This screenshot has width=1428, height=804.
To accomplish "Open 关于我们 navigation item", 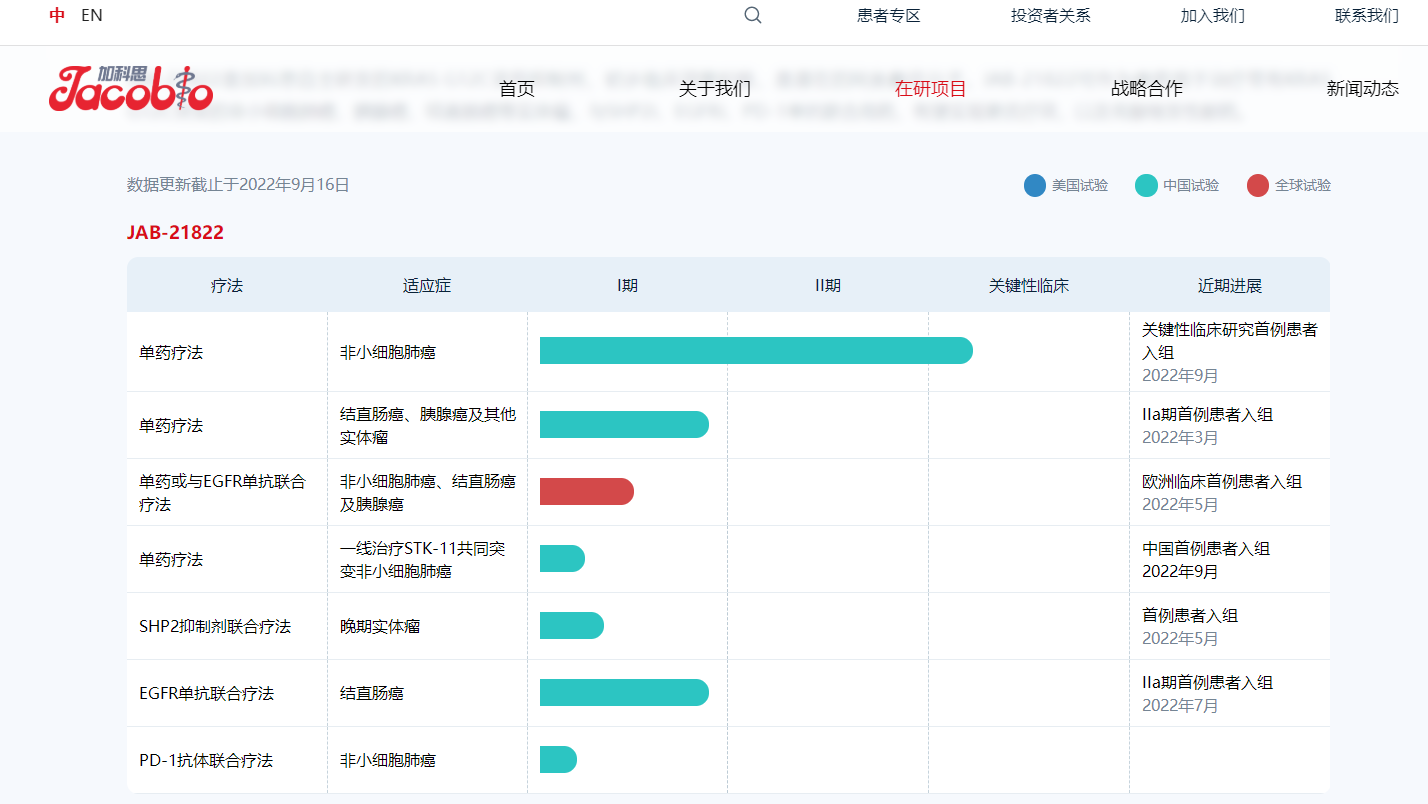I will point(715,89).
